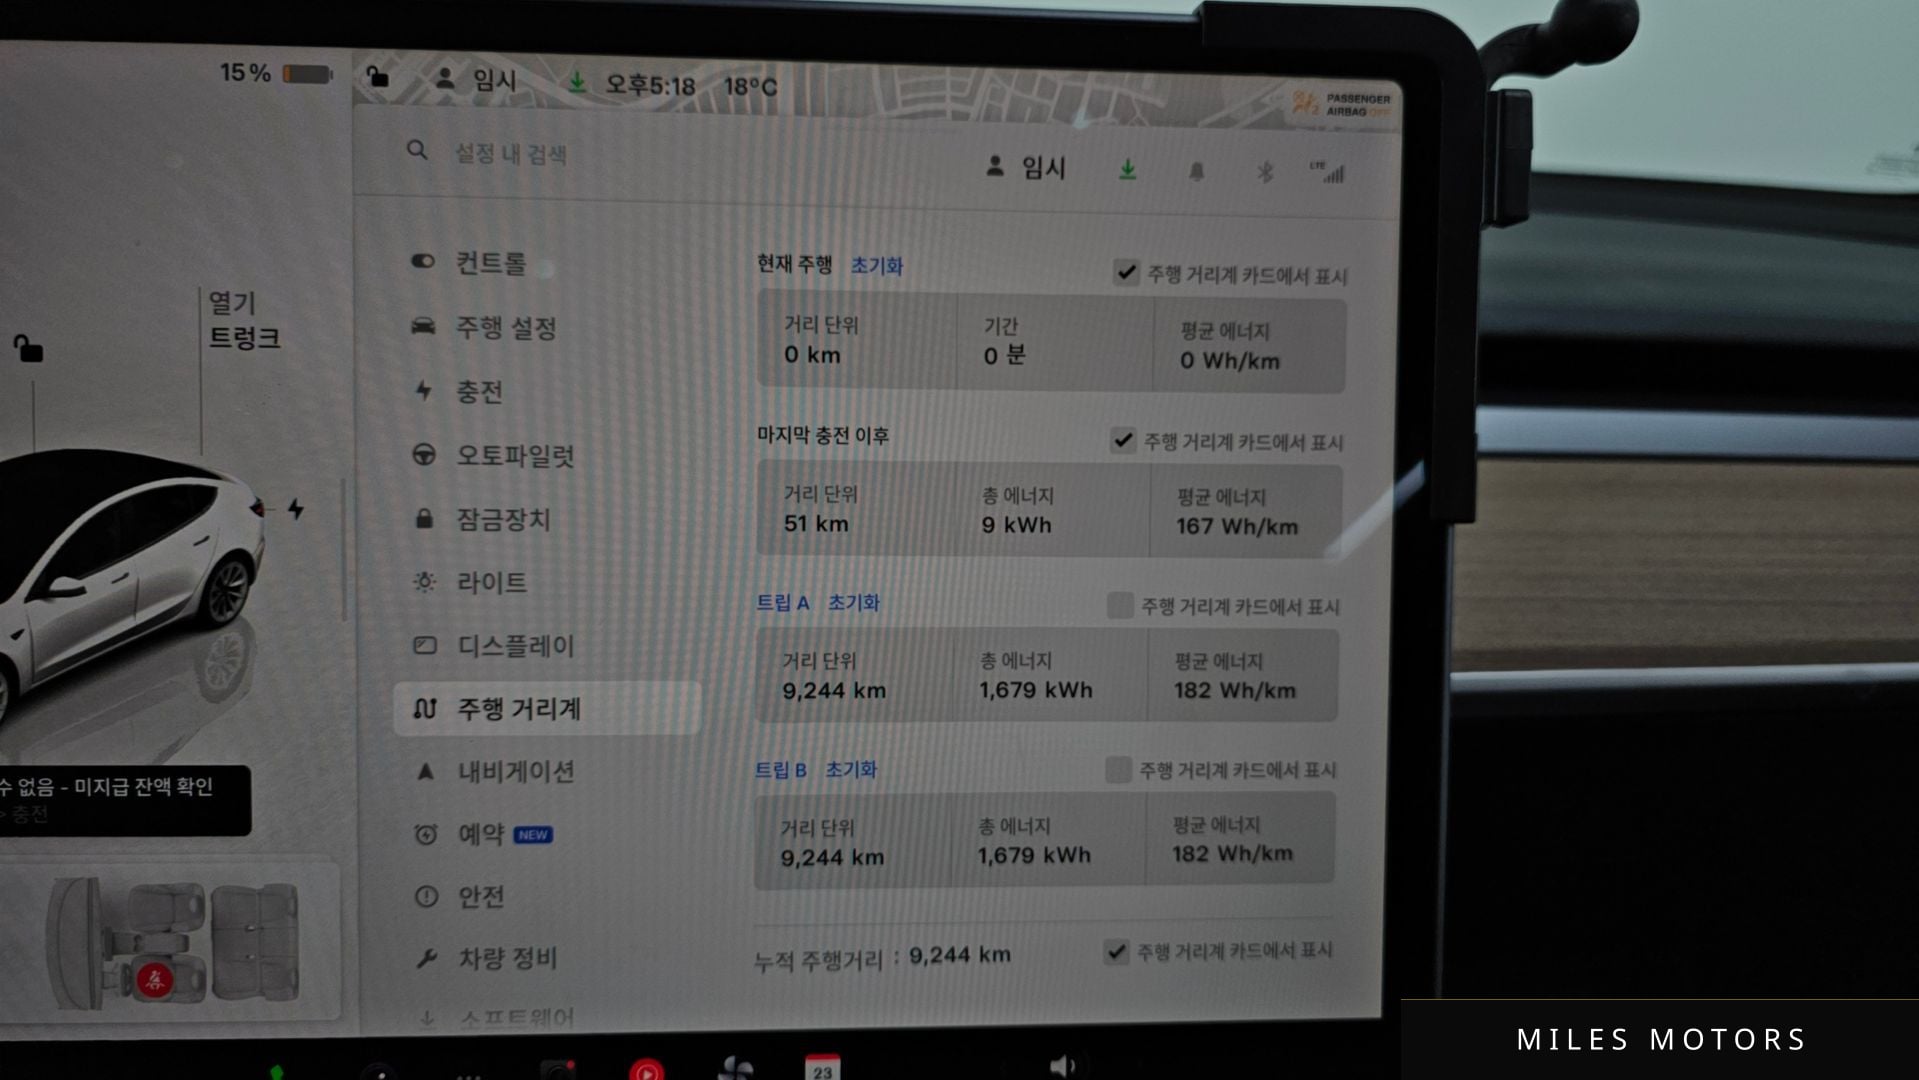Viewport: 1919px width, 1080px height.
Task: Tap the LTE signal strength icon
Action: point(1328,172)
